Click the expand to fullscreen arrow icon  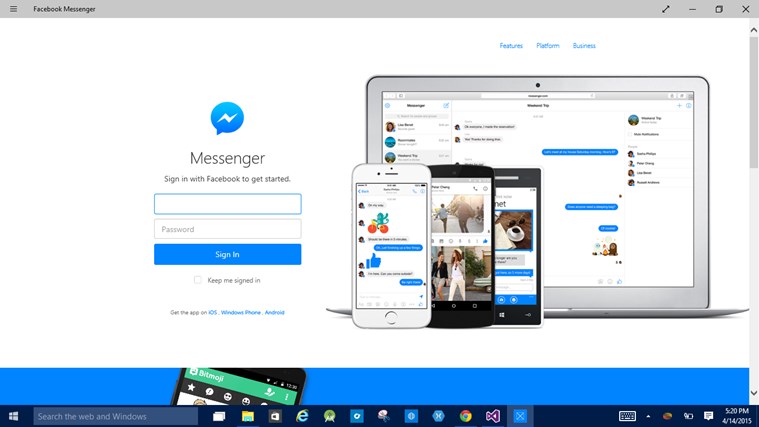666,9
